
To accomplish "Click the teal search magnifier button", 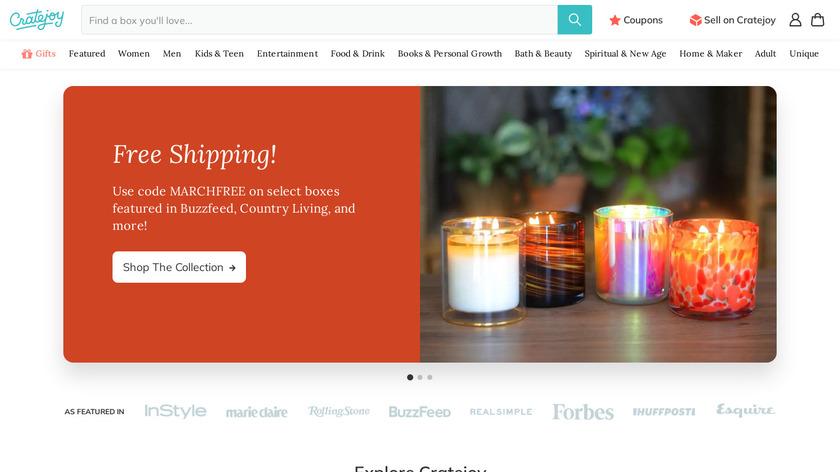I will [x=574, y=20].
